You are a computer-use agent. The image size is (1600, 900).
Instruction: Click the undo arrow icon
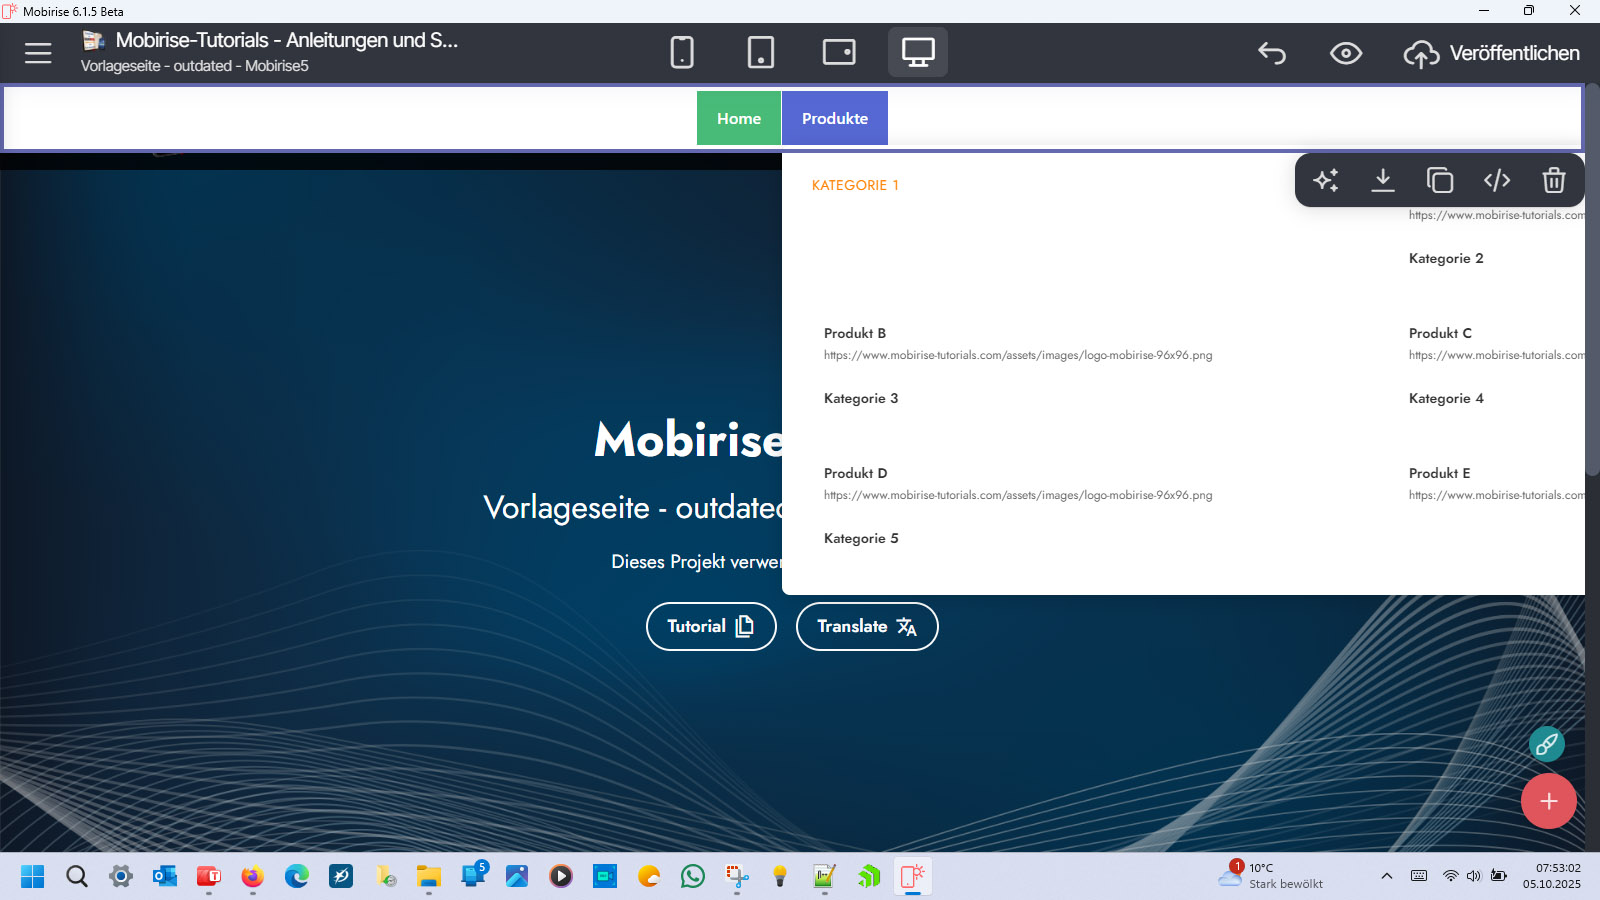point(1272,53)
